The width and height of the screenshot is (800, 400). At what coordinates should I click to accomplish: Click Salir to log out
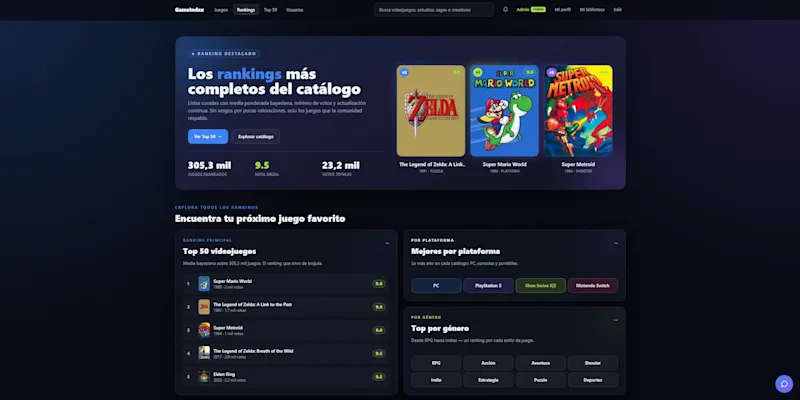click(x=618, y=10)
